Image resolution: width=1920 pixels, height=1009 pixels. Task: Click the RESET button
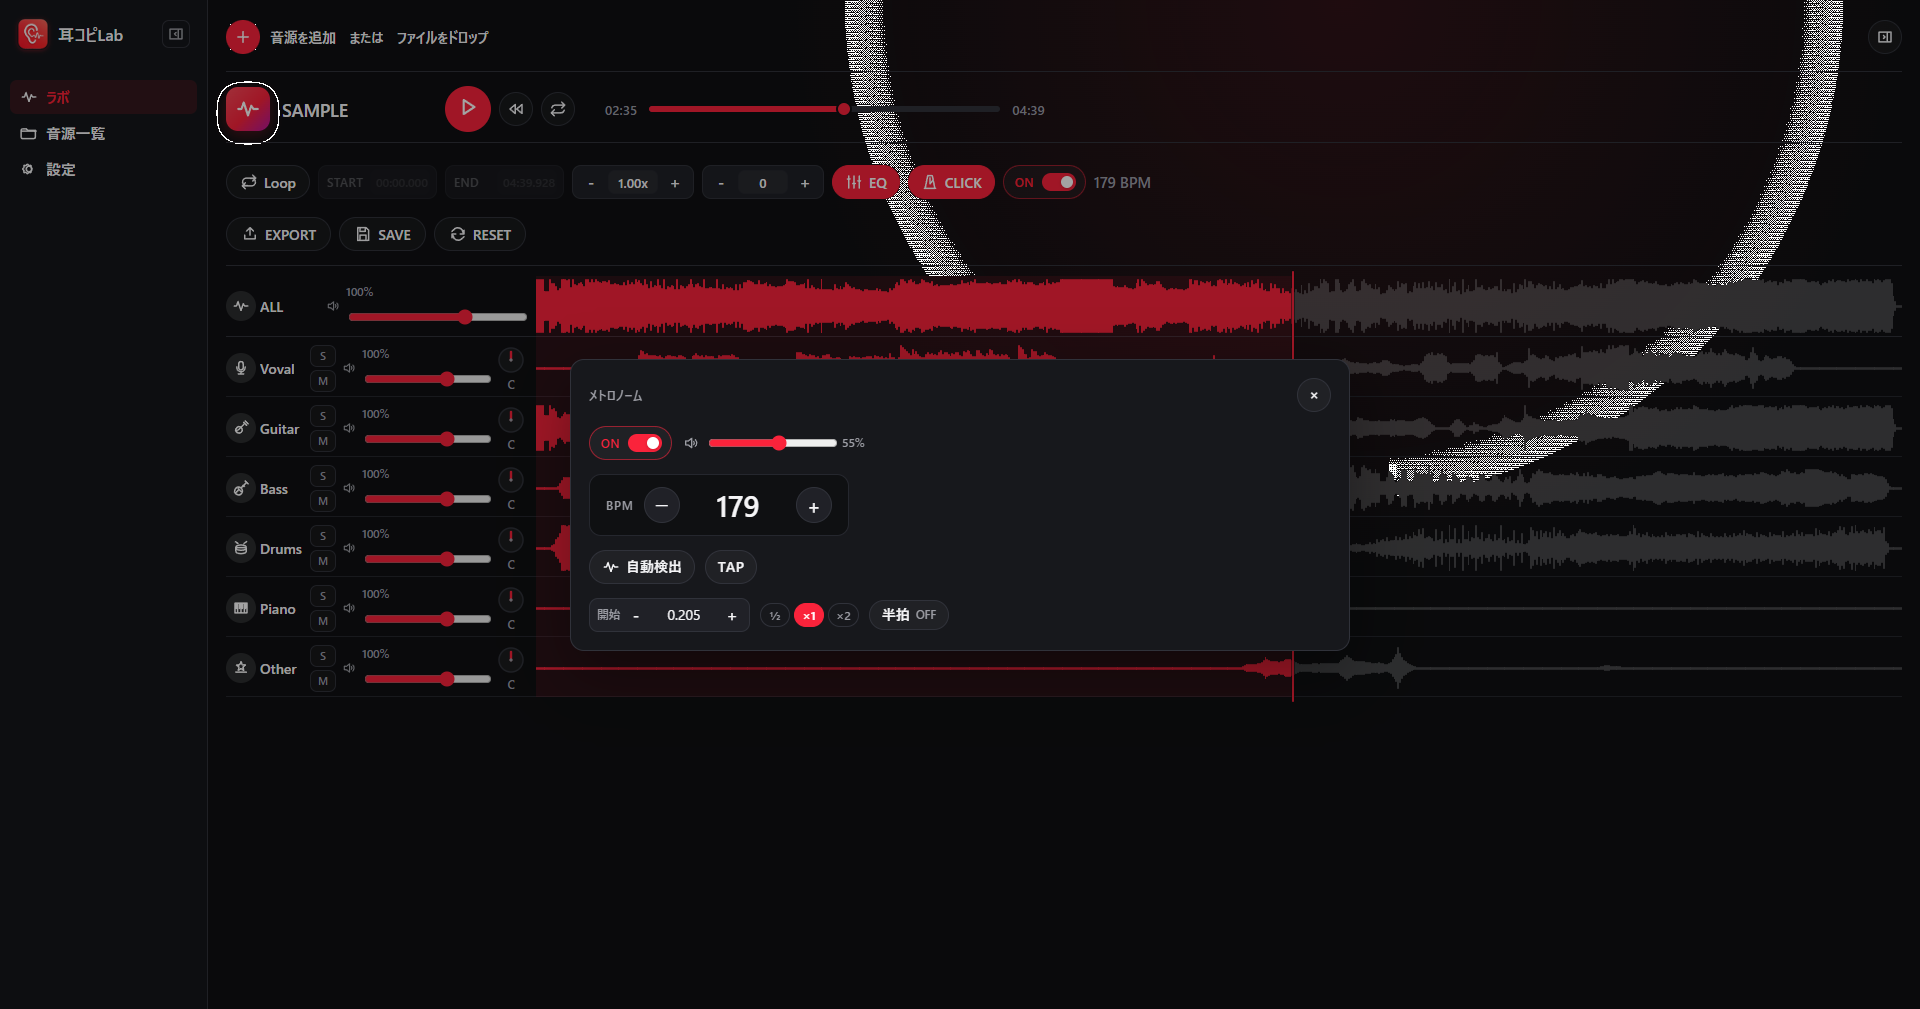coord(480,234)
